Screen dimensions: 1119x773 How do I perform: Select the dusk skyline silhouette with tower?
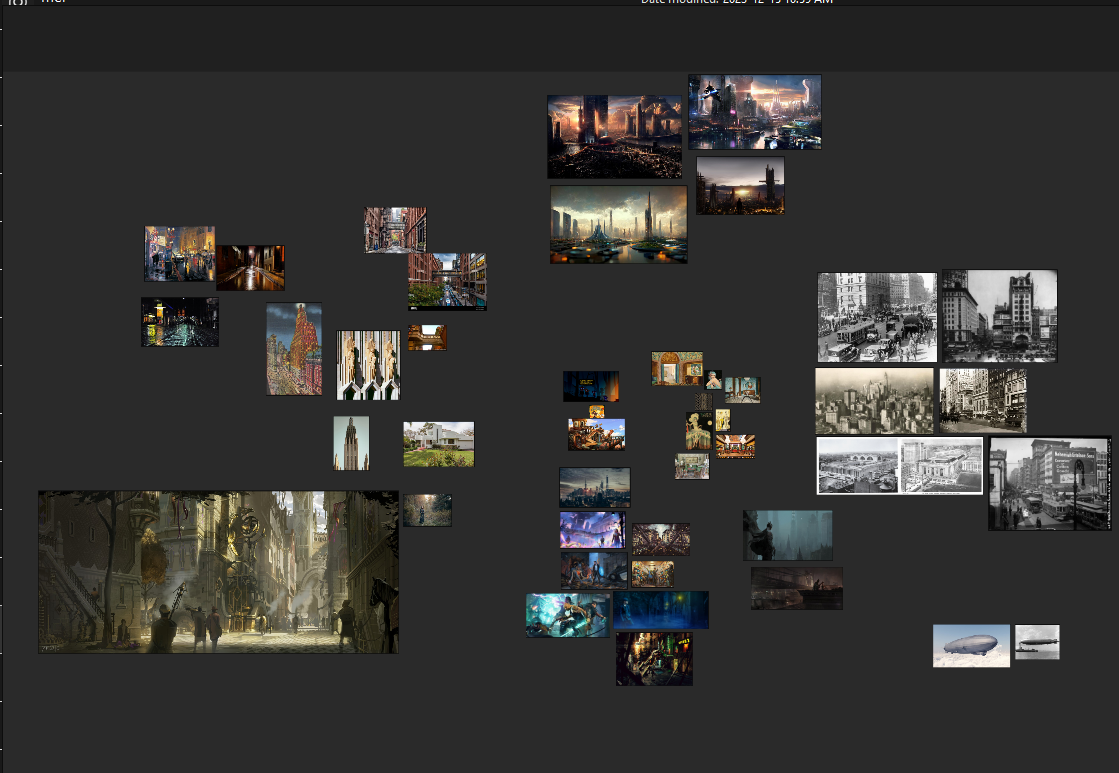coord(740,186)
